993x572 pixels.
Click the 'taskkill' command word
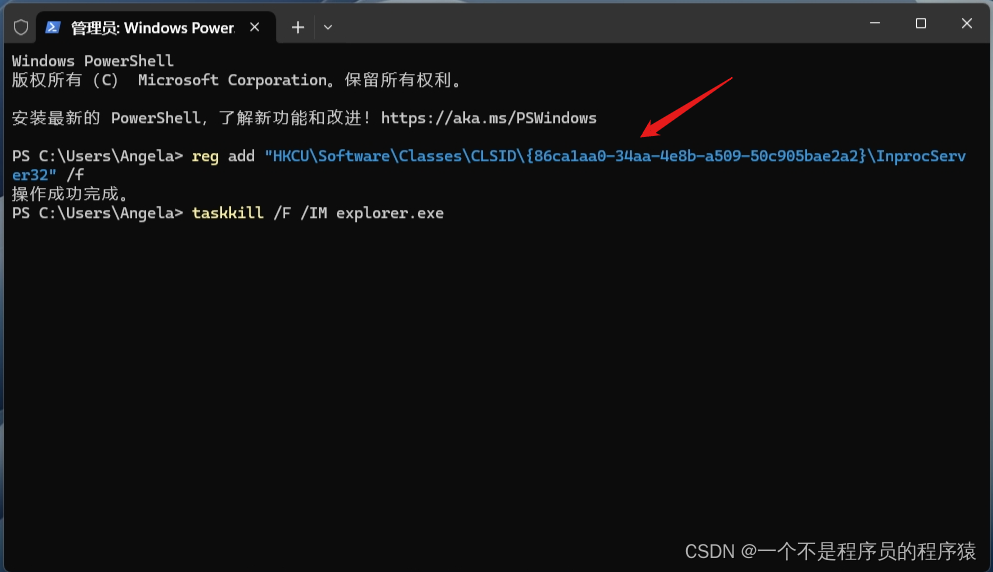click(228, 213)
